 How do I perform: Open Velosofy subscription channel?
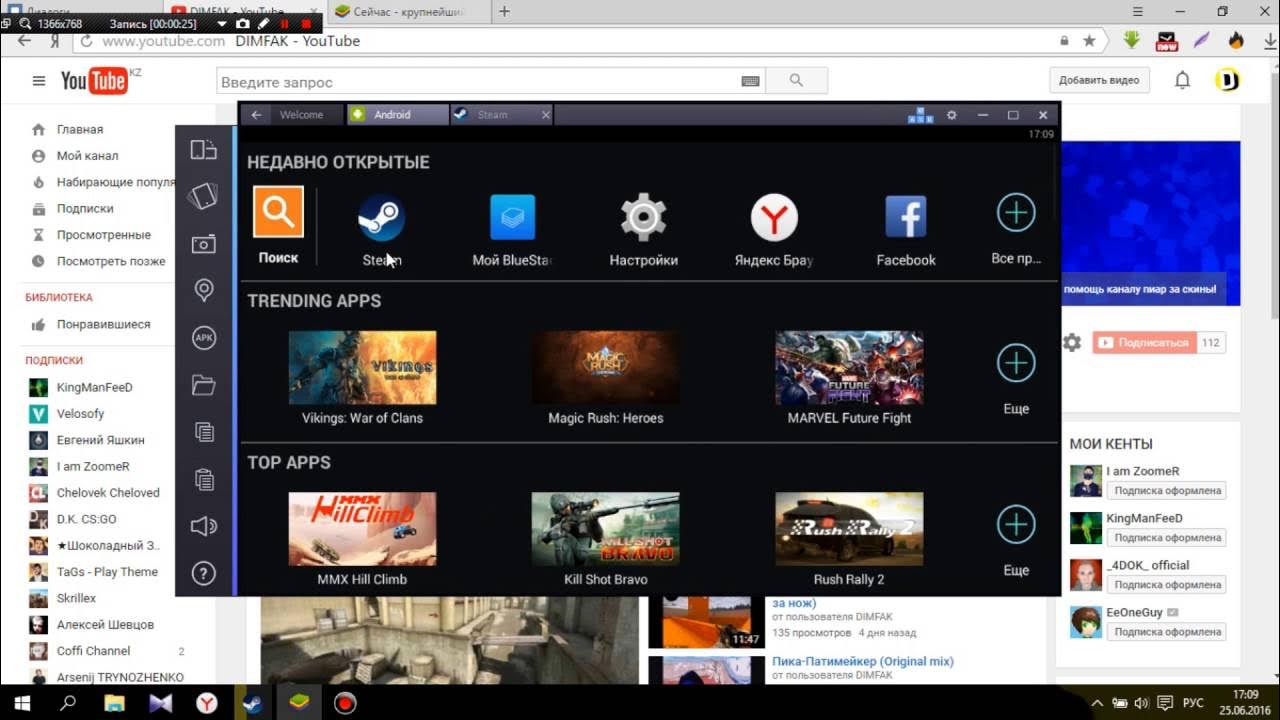point(80,413)
